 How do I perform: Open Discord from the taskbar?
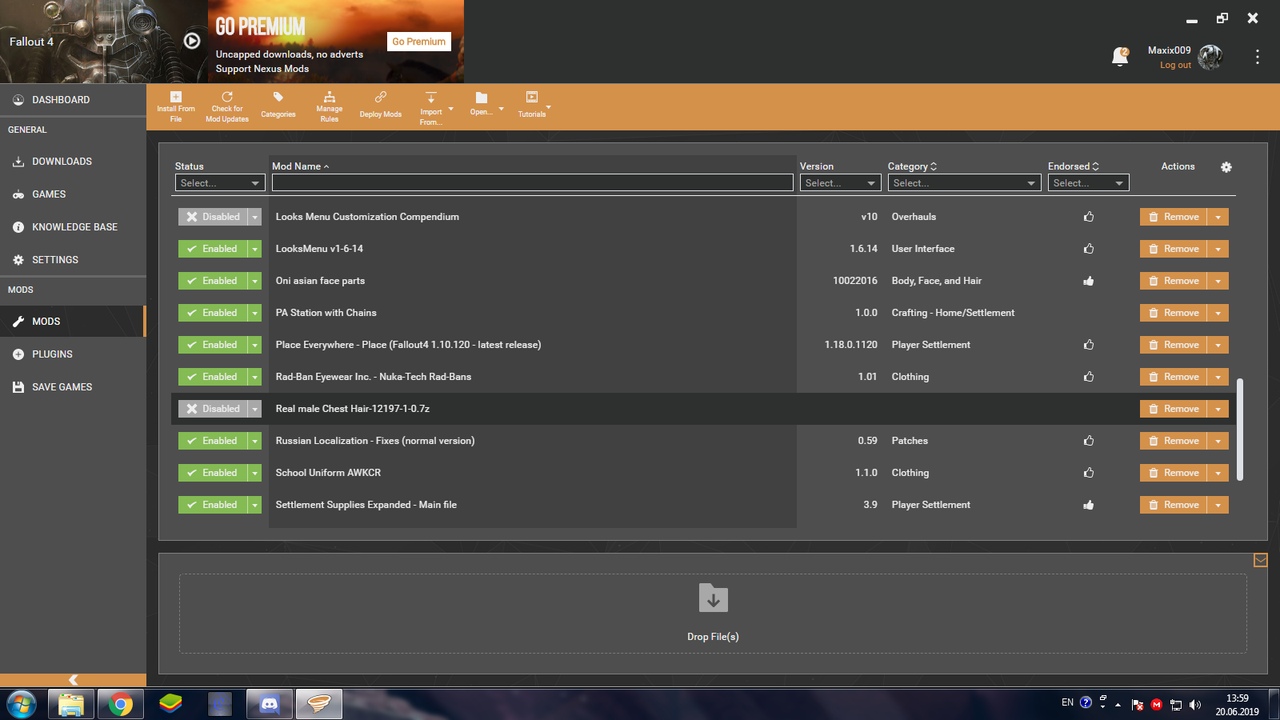click(269, 704)
